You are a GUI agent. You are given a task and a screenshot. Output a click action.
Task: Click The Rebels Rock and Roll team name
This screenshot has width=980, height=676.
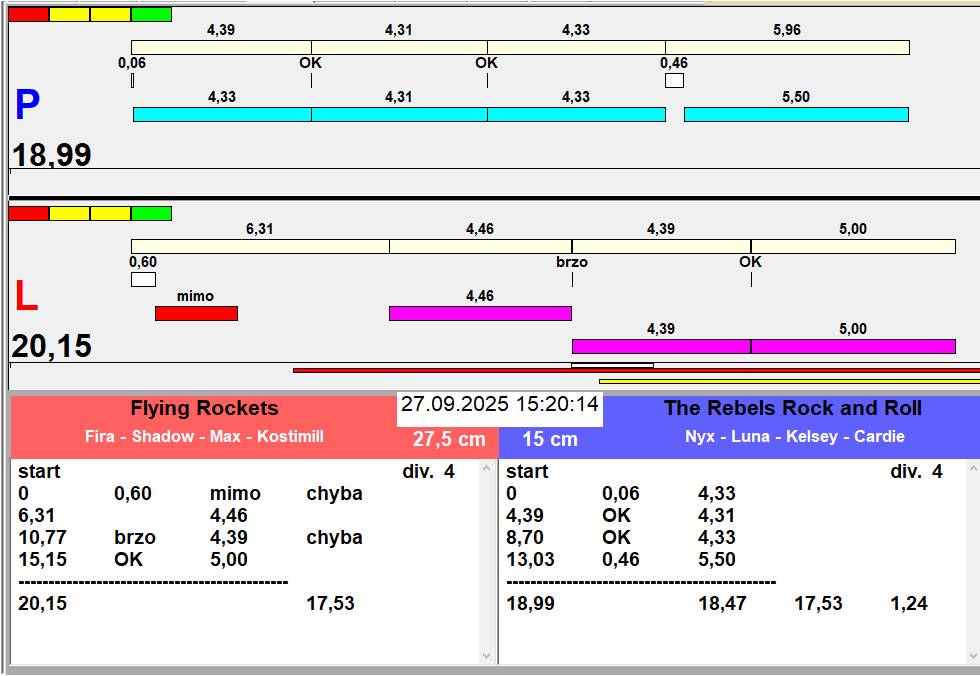(793, 409)
